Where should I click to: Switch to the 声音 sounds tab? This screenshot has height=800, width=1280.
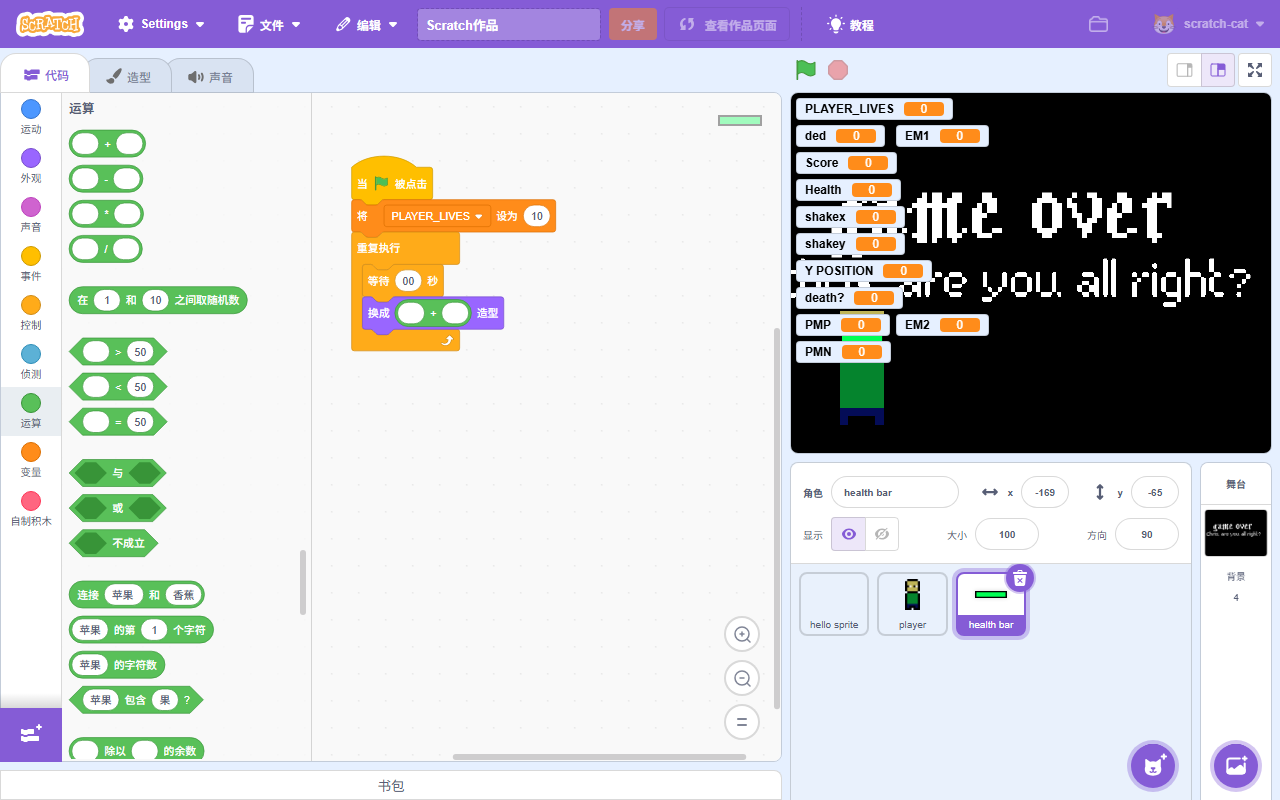point(210,77)
